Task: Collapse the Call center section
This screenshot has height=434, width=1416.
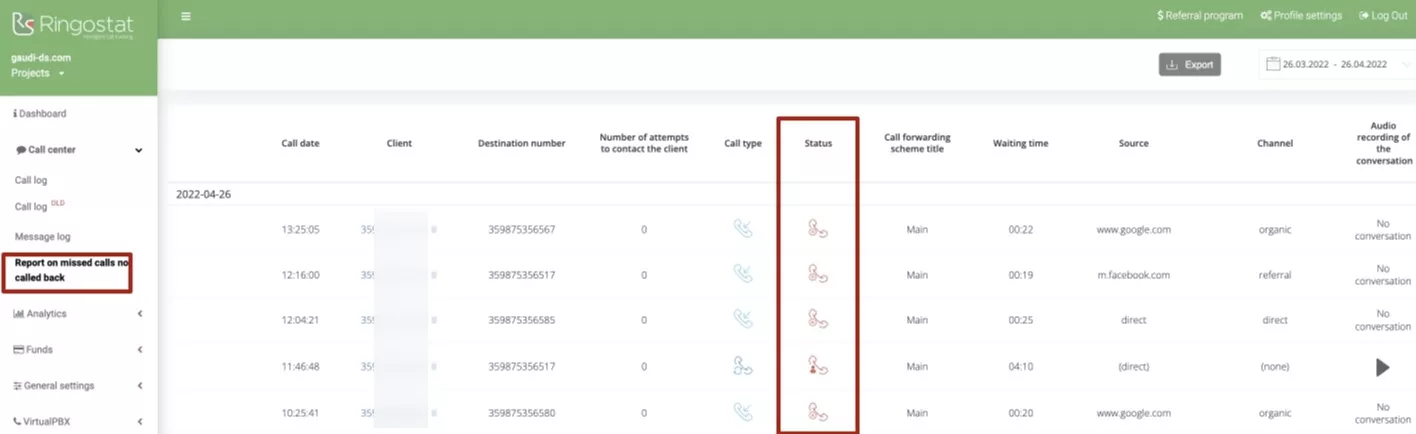Action: (x=78, y=150)
